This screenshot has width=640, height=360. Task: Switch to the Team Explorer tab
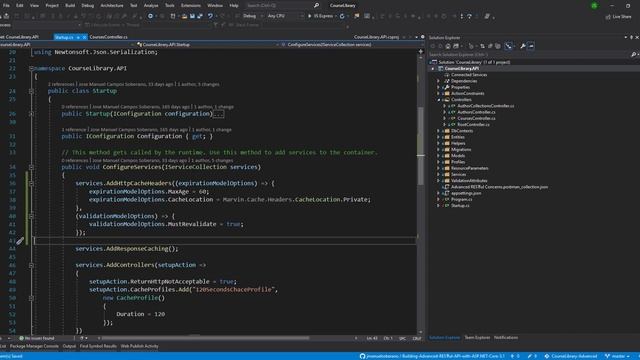pyautogui.click(x=477, y=338)
